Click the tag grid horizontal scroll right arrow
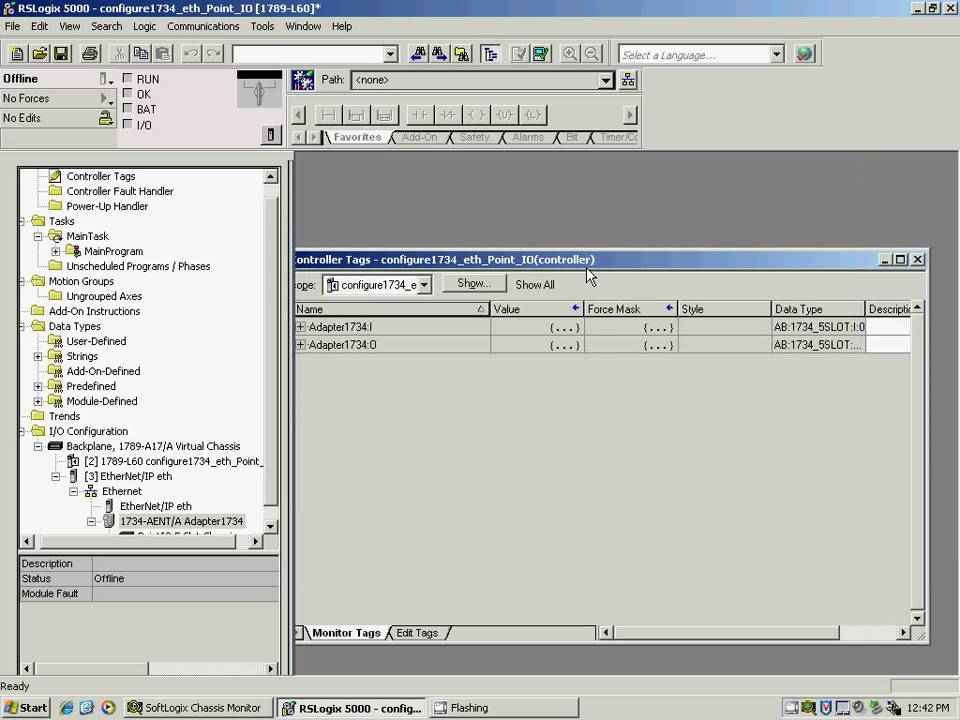Image resolution: width=960 pixels, height=720 pixels. click(903, 632)
